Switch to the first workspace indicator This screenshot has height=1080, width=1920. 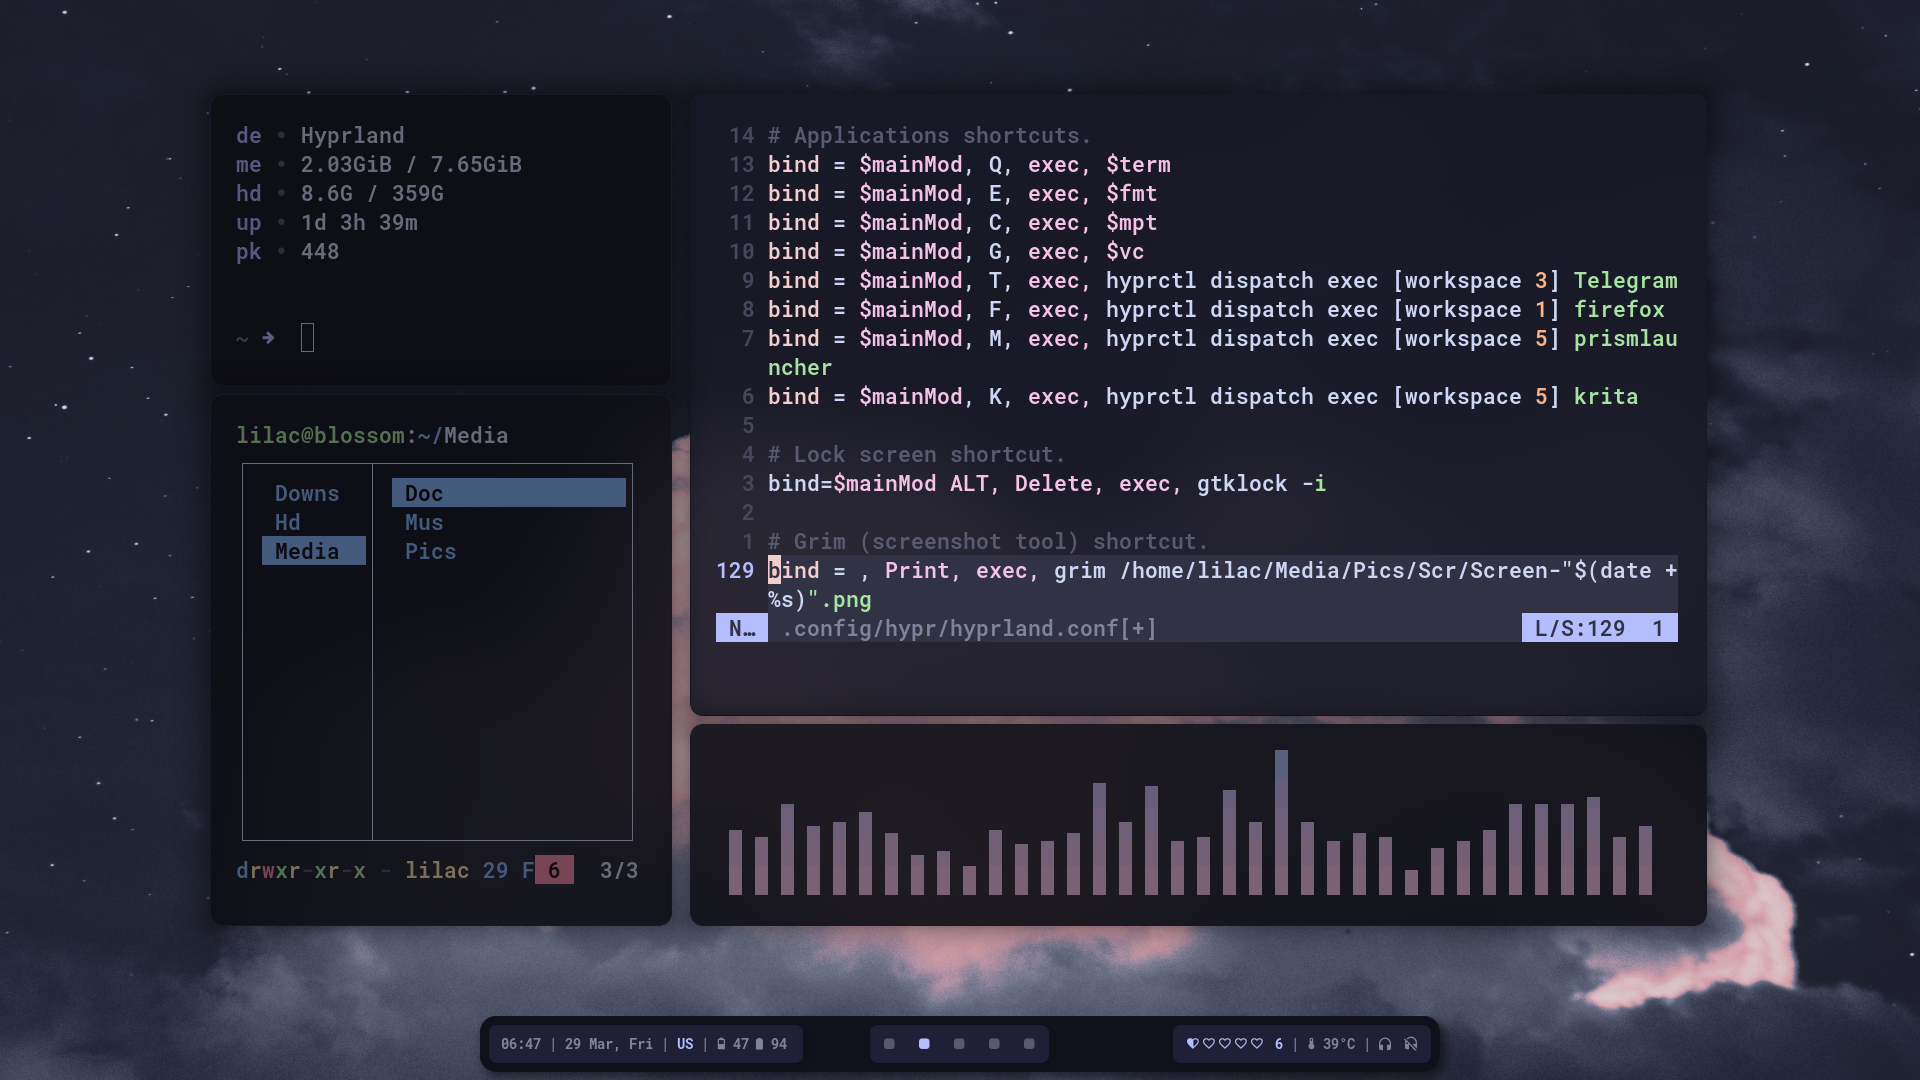(x=889, y=1044)
